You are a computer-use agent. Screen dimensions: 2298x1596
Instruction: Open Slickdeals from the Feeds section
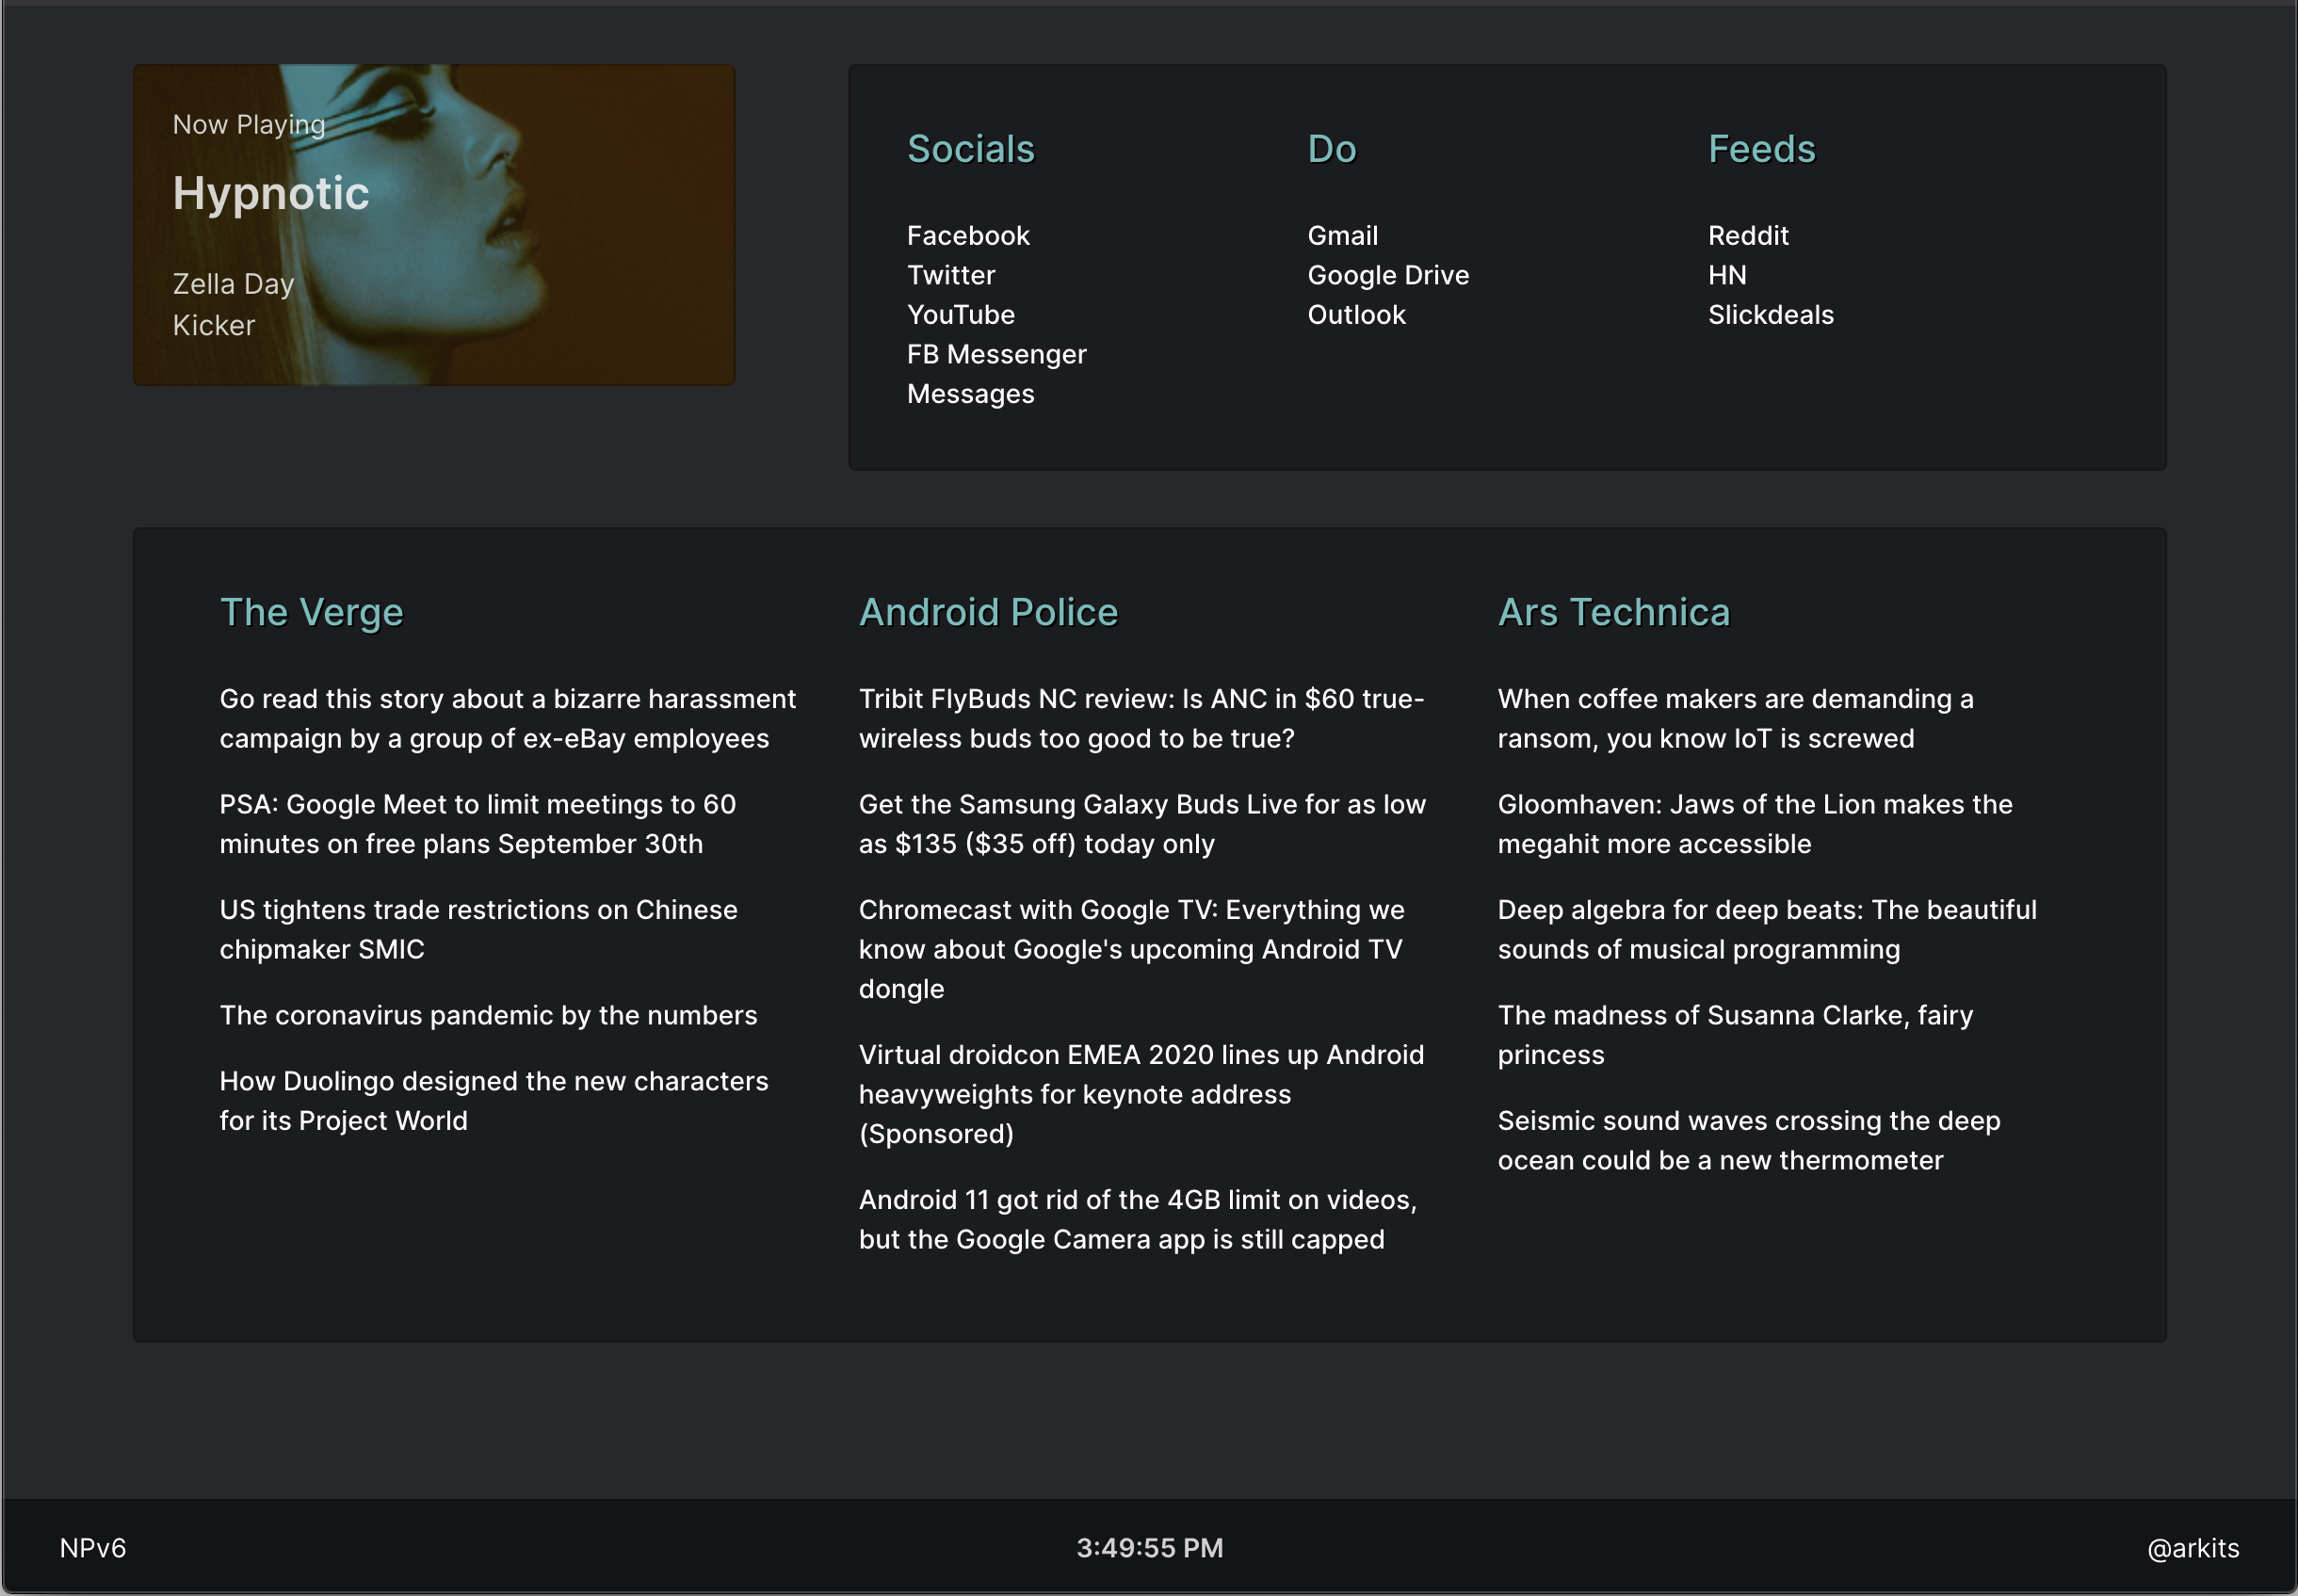[x=1771, y=314]
